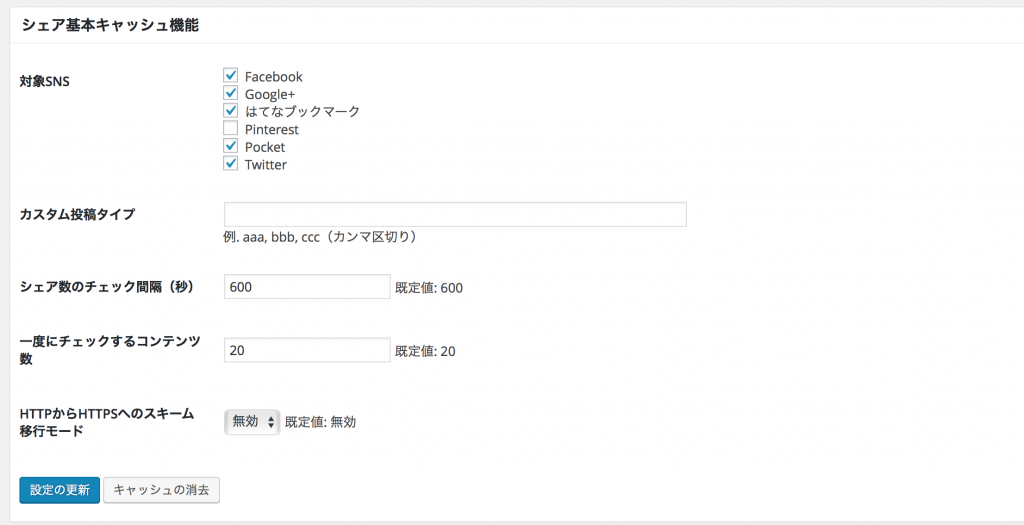Click the Google+ label text
1024x525 pixels.
[x=269, y=95]
